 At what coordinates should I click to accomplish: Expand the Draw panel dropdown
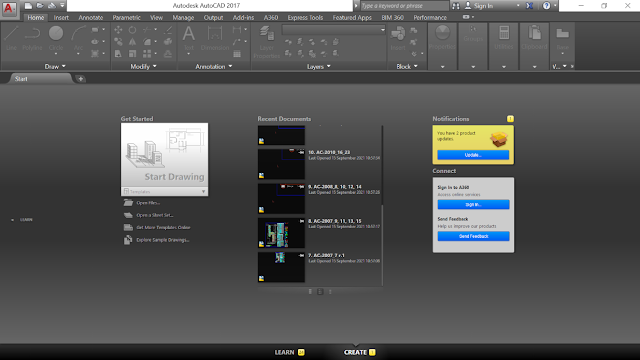tap(55, 67)
